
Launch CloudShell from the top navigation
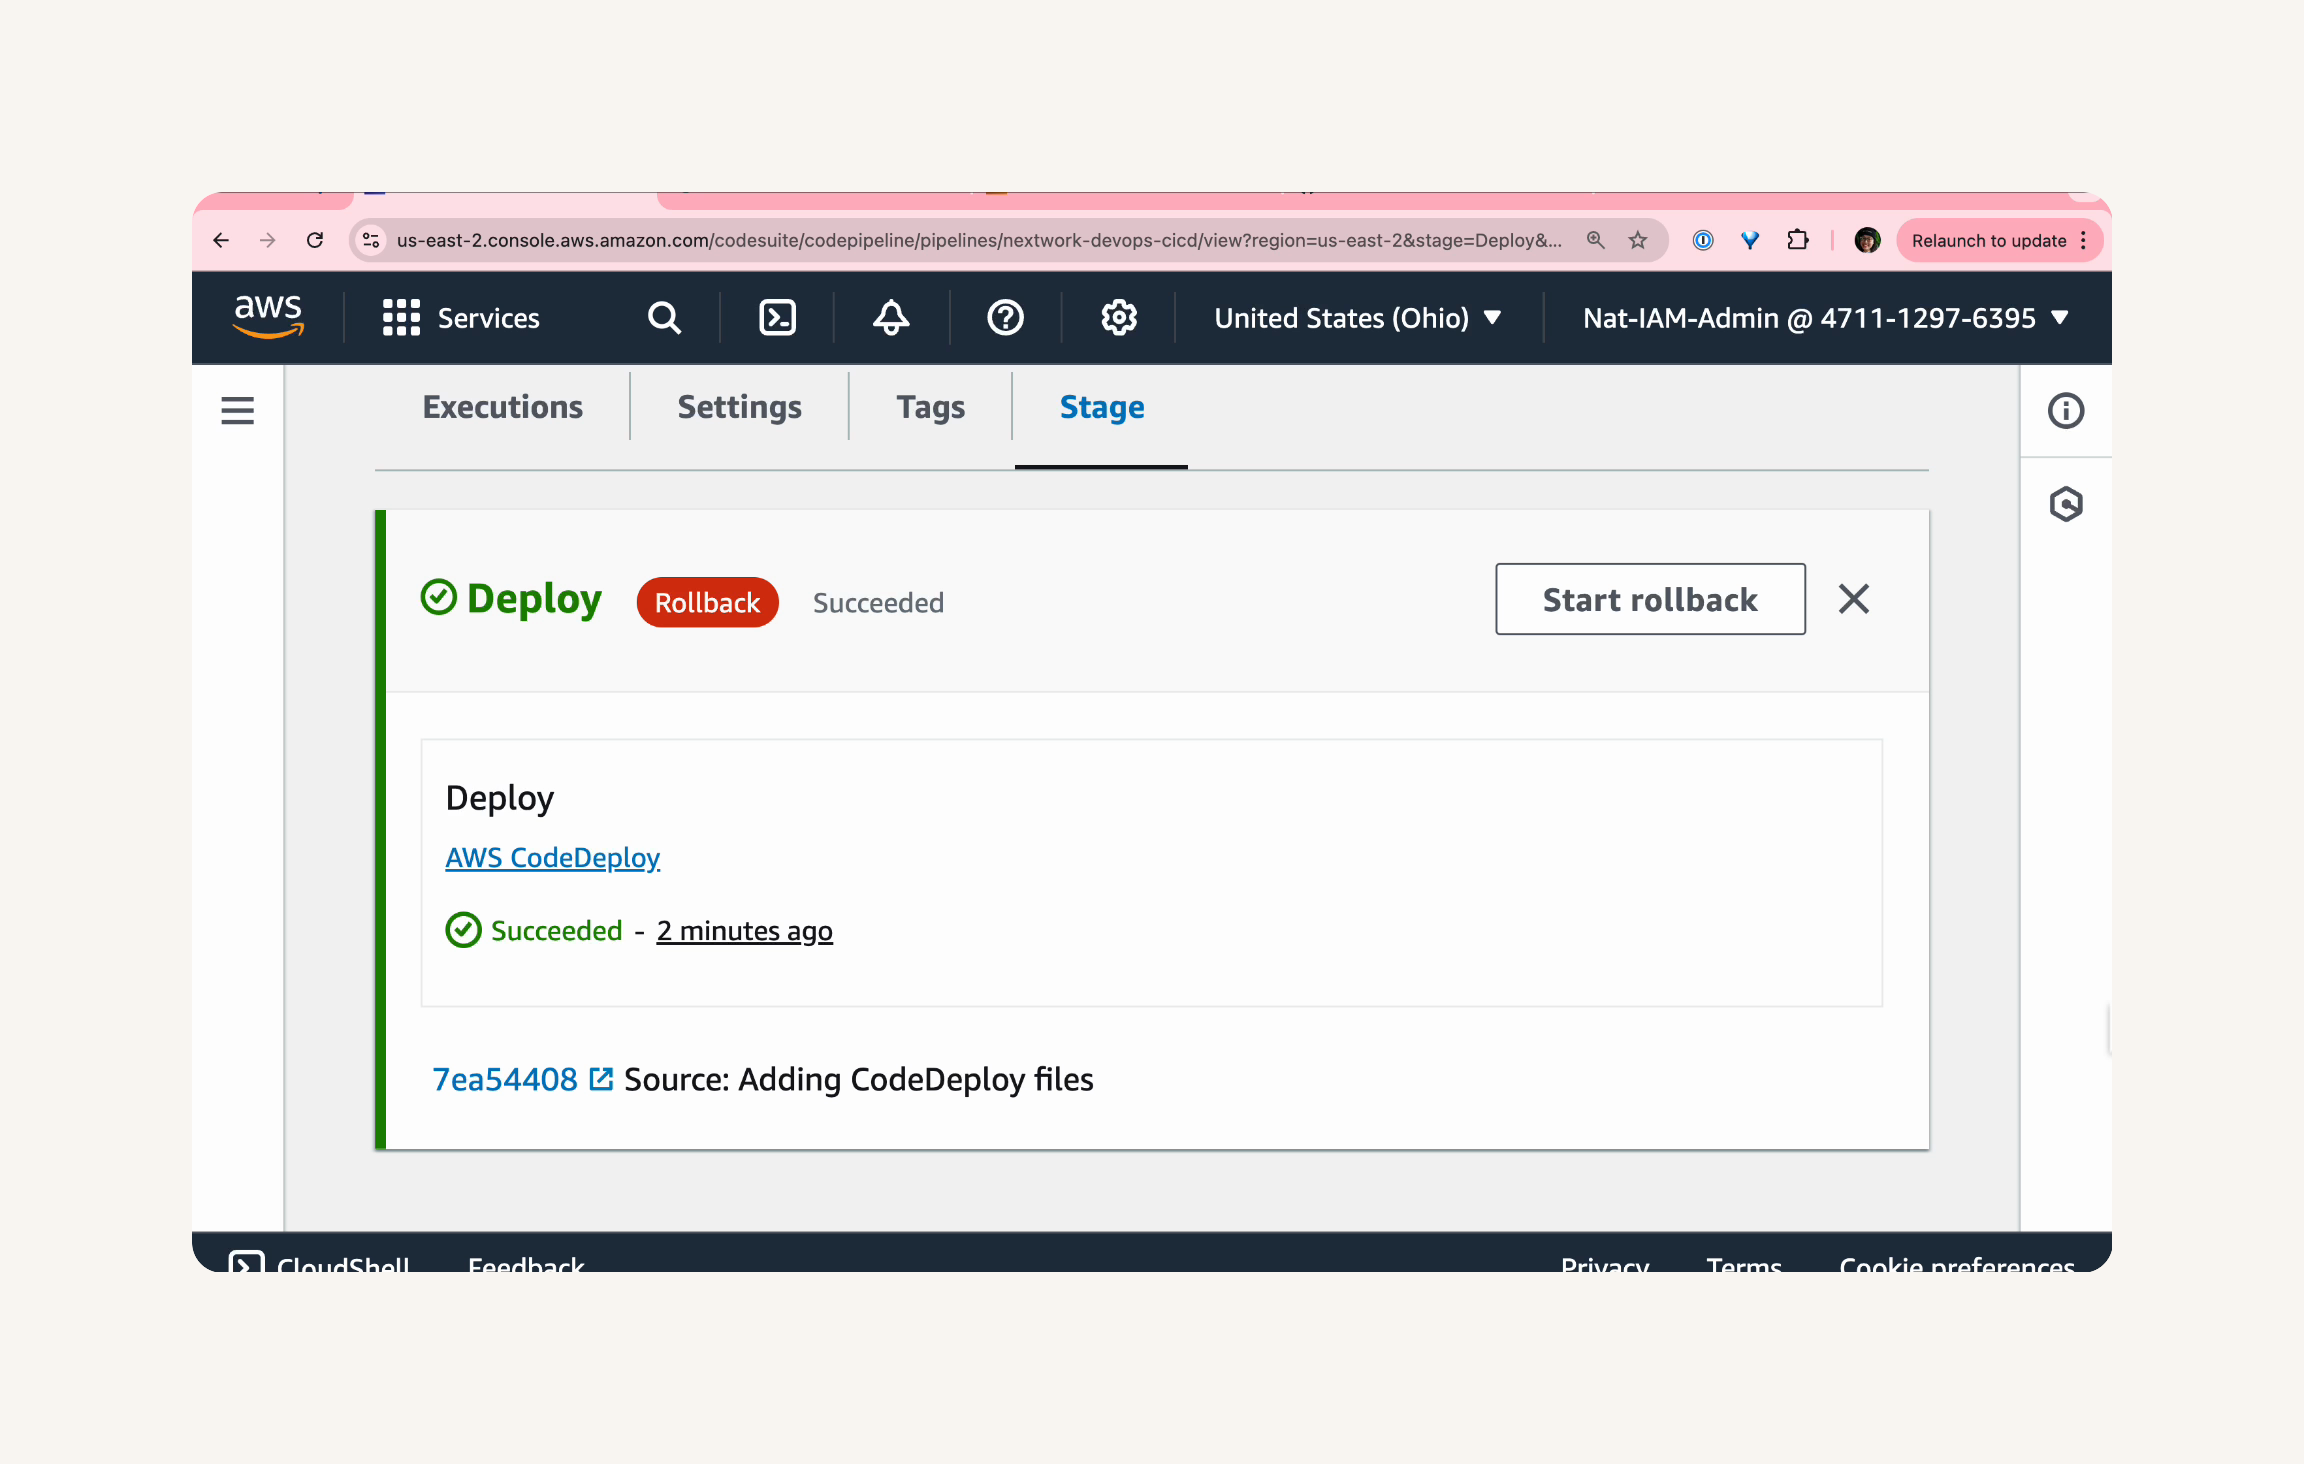(777, 318)
